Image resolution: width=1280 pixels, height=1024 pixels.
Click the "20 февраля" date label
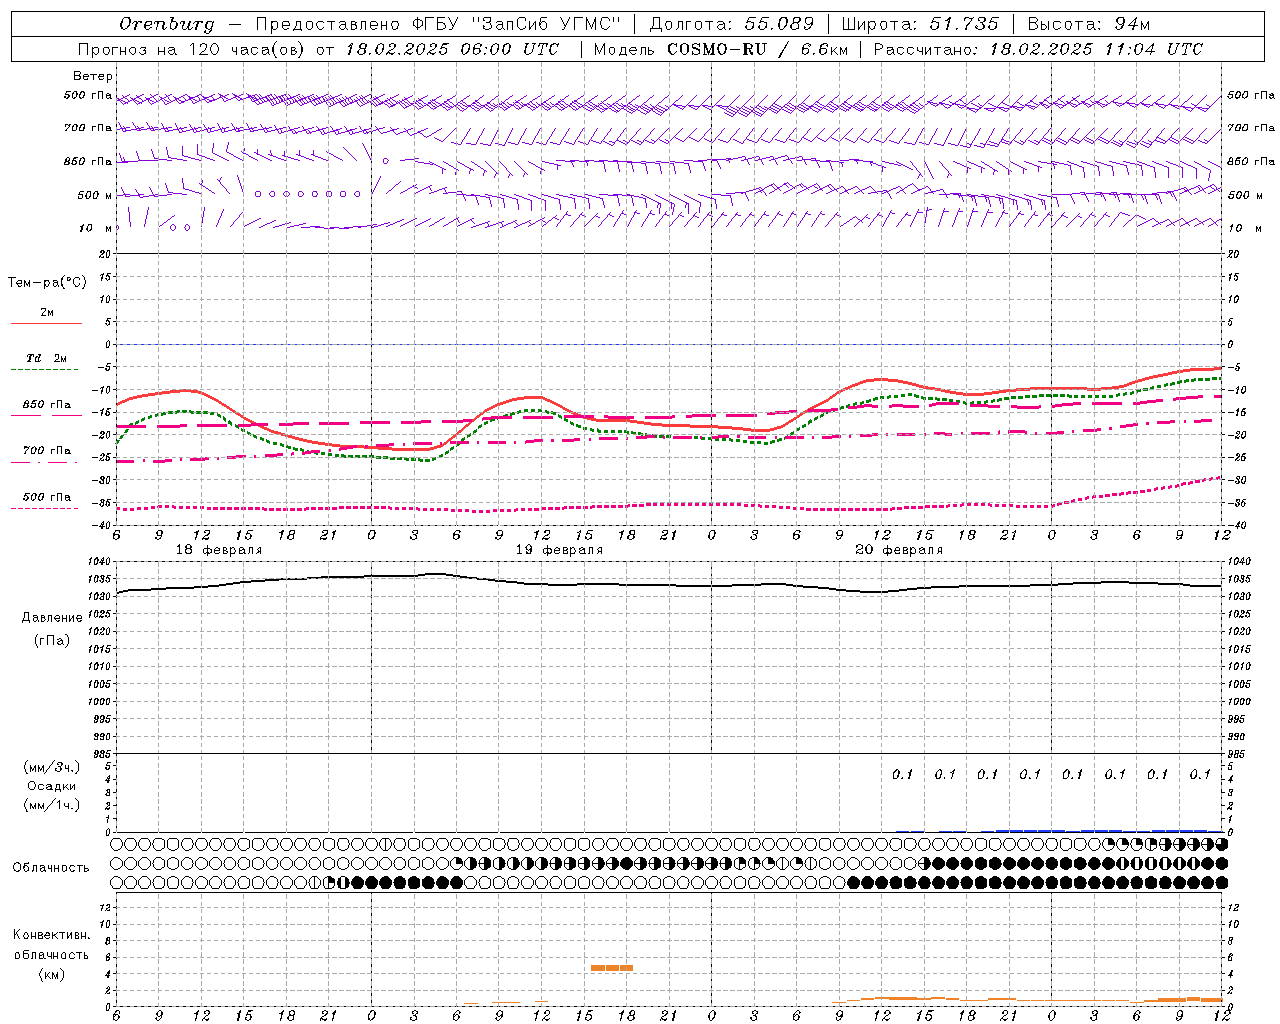click(899, 550)
